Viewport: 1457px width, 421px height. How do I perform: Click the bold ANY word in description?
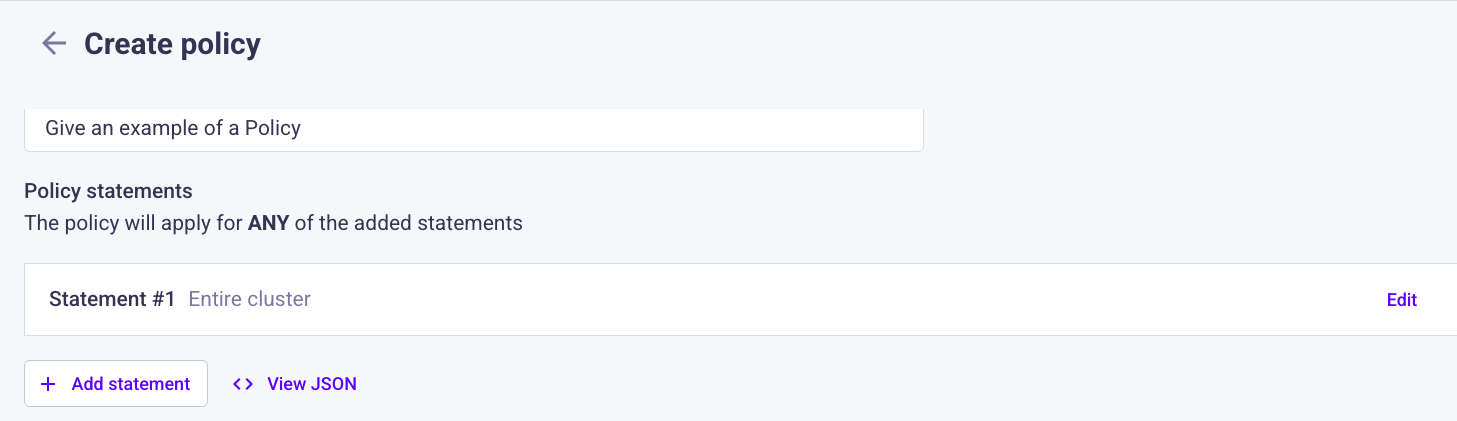pos(268,223)
